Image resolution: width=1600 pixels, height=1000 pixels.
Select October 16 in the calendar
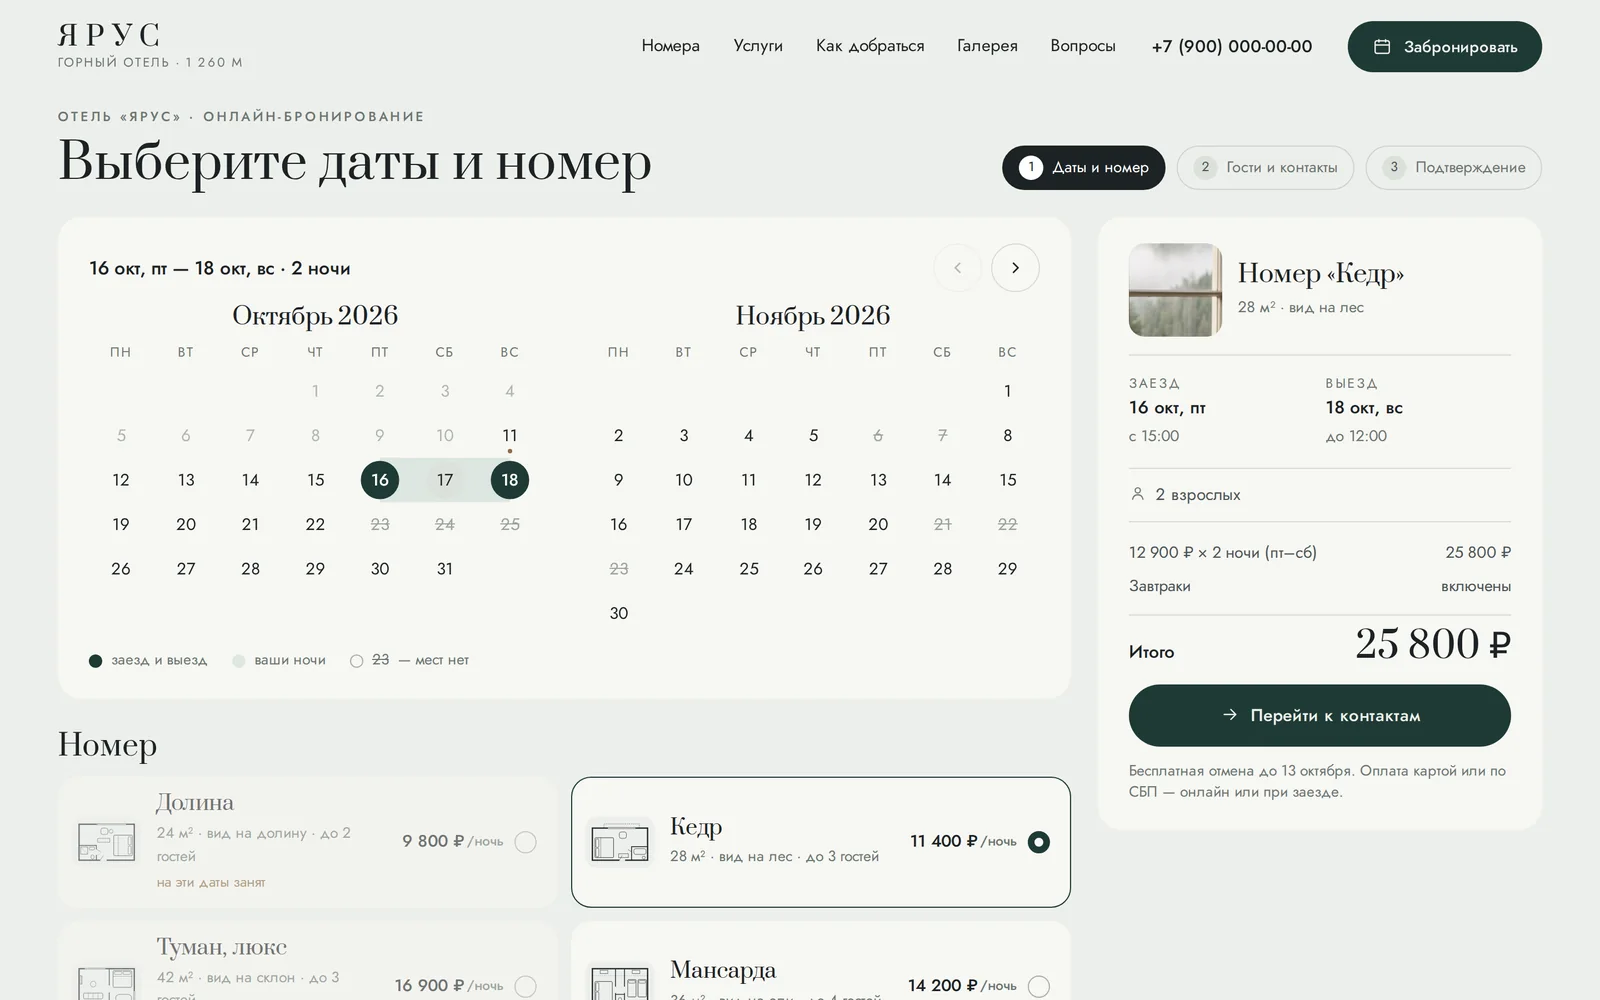380,480
